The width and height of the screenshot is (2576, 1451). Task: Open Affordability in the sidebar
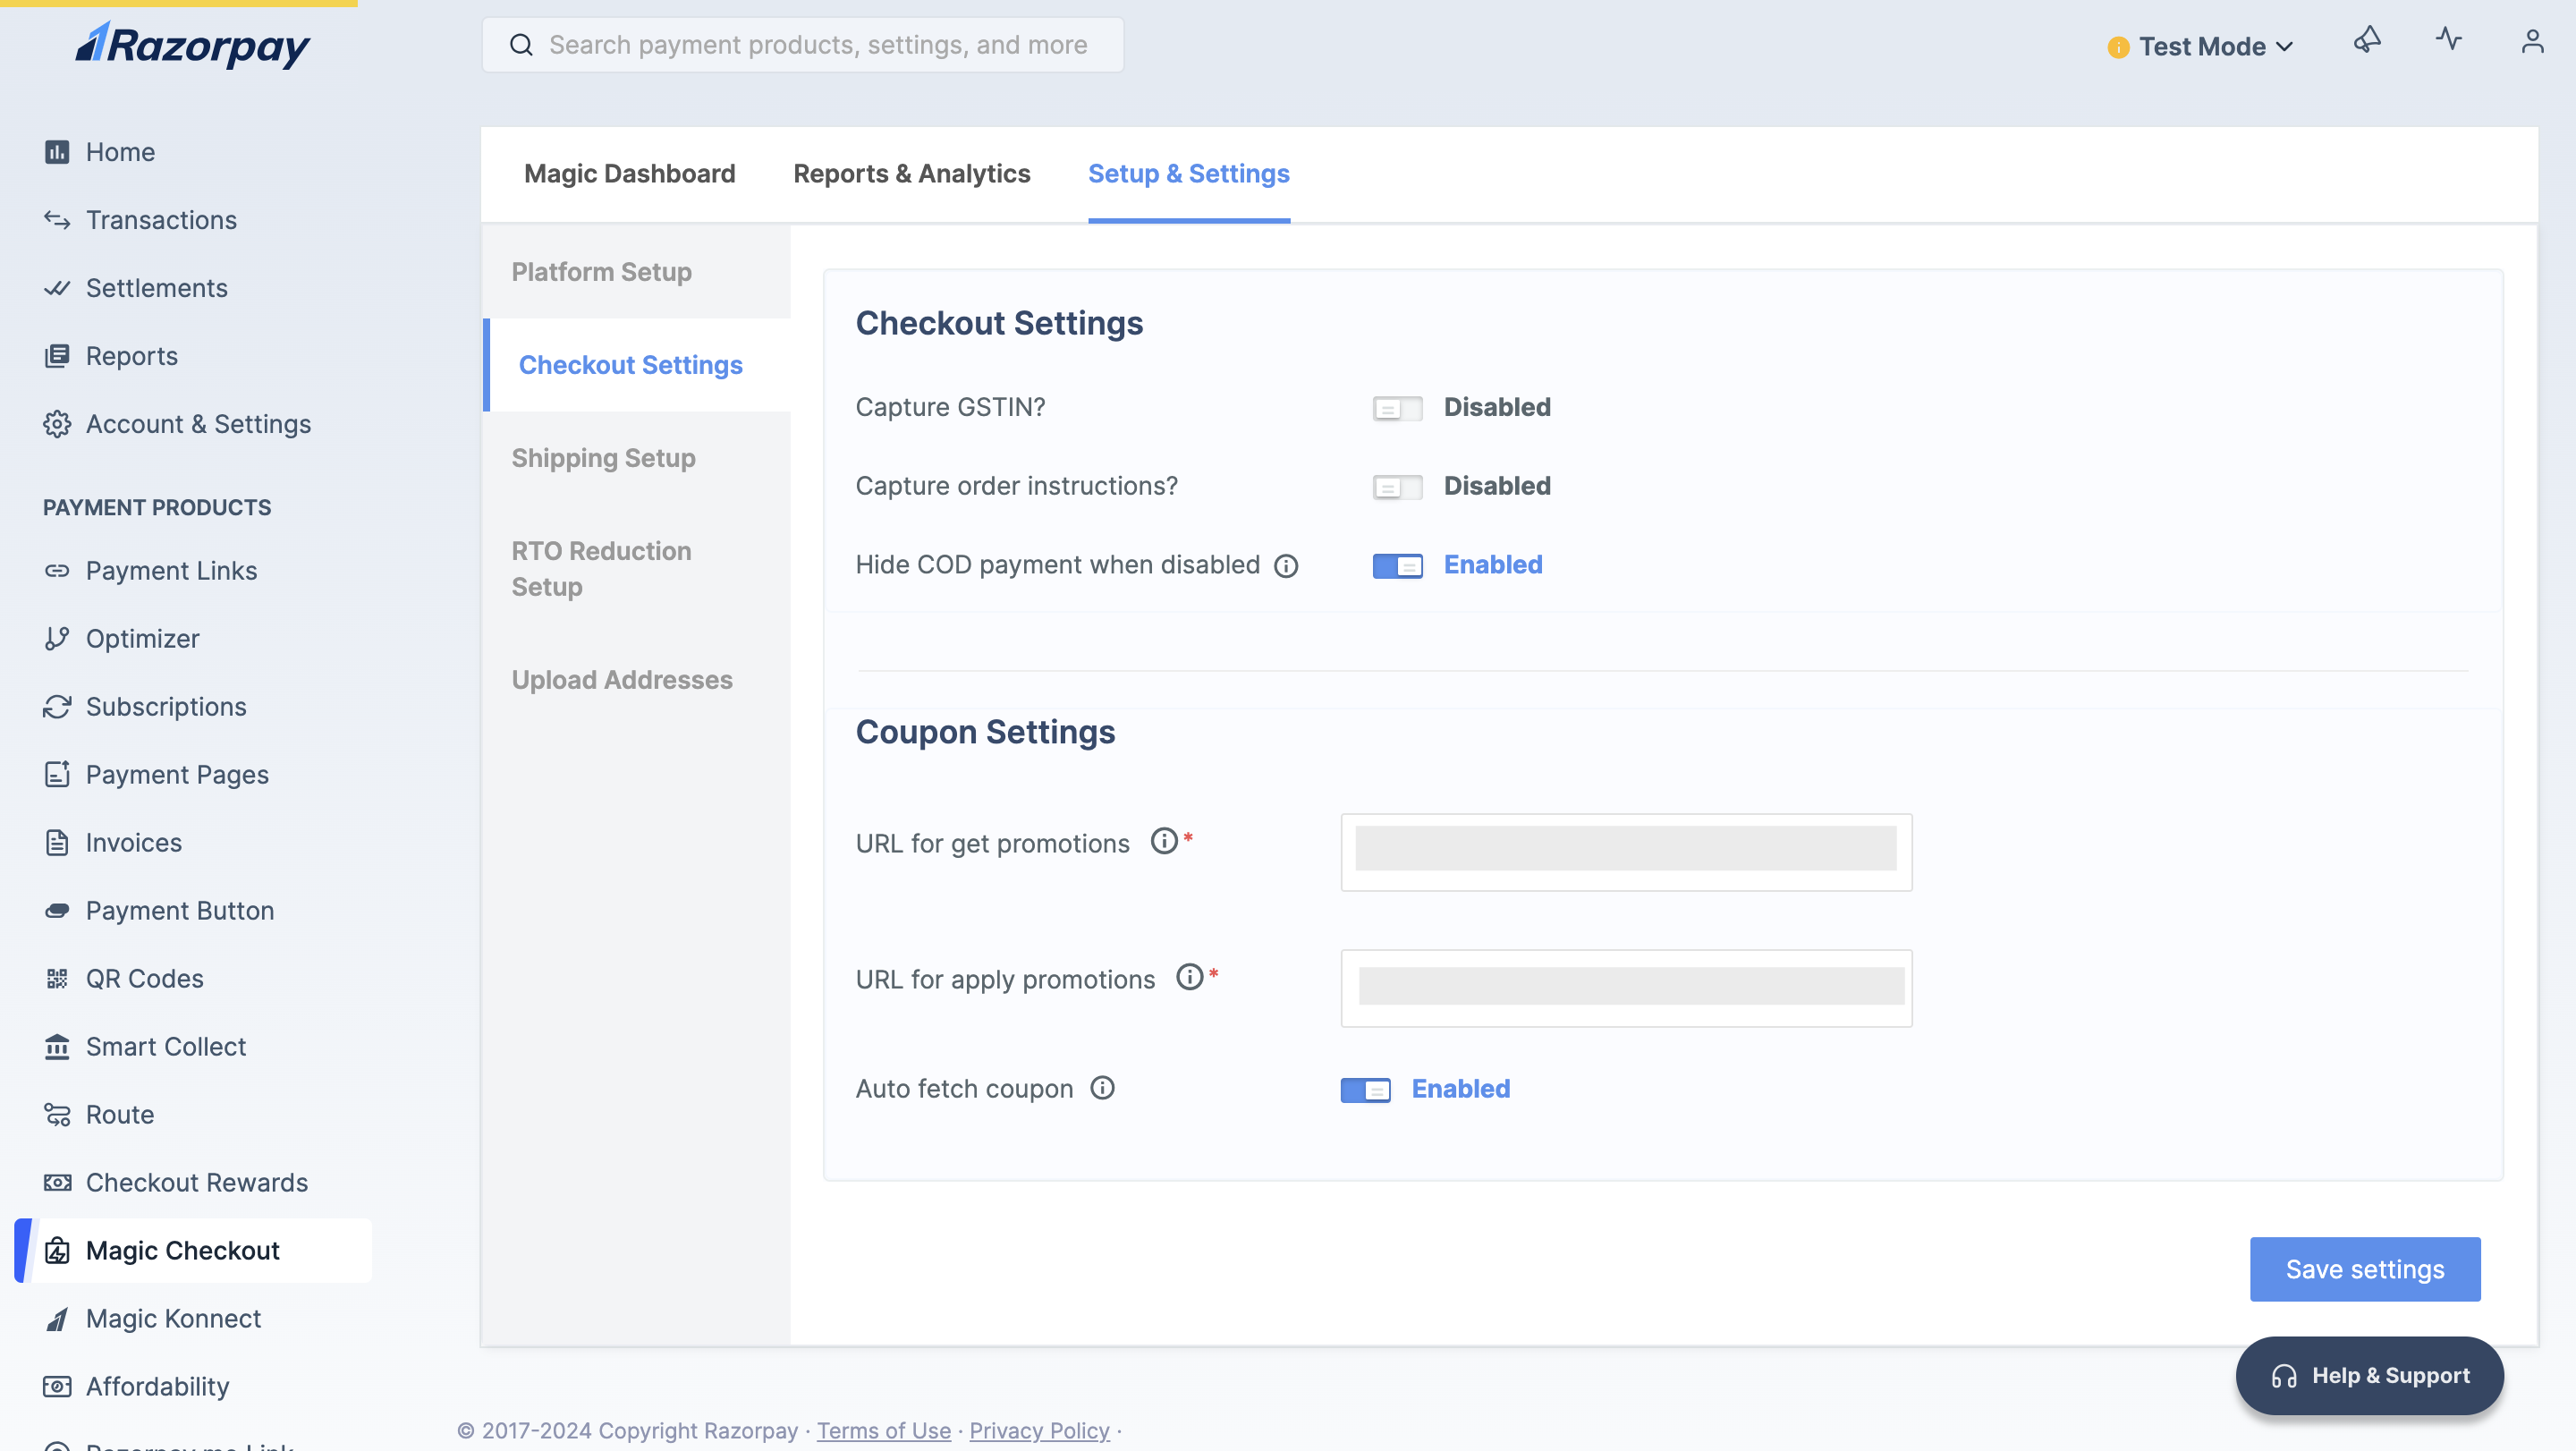[194, 1387]
